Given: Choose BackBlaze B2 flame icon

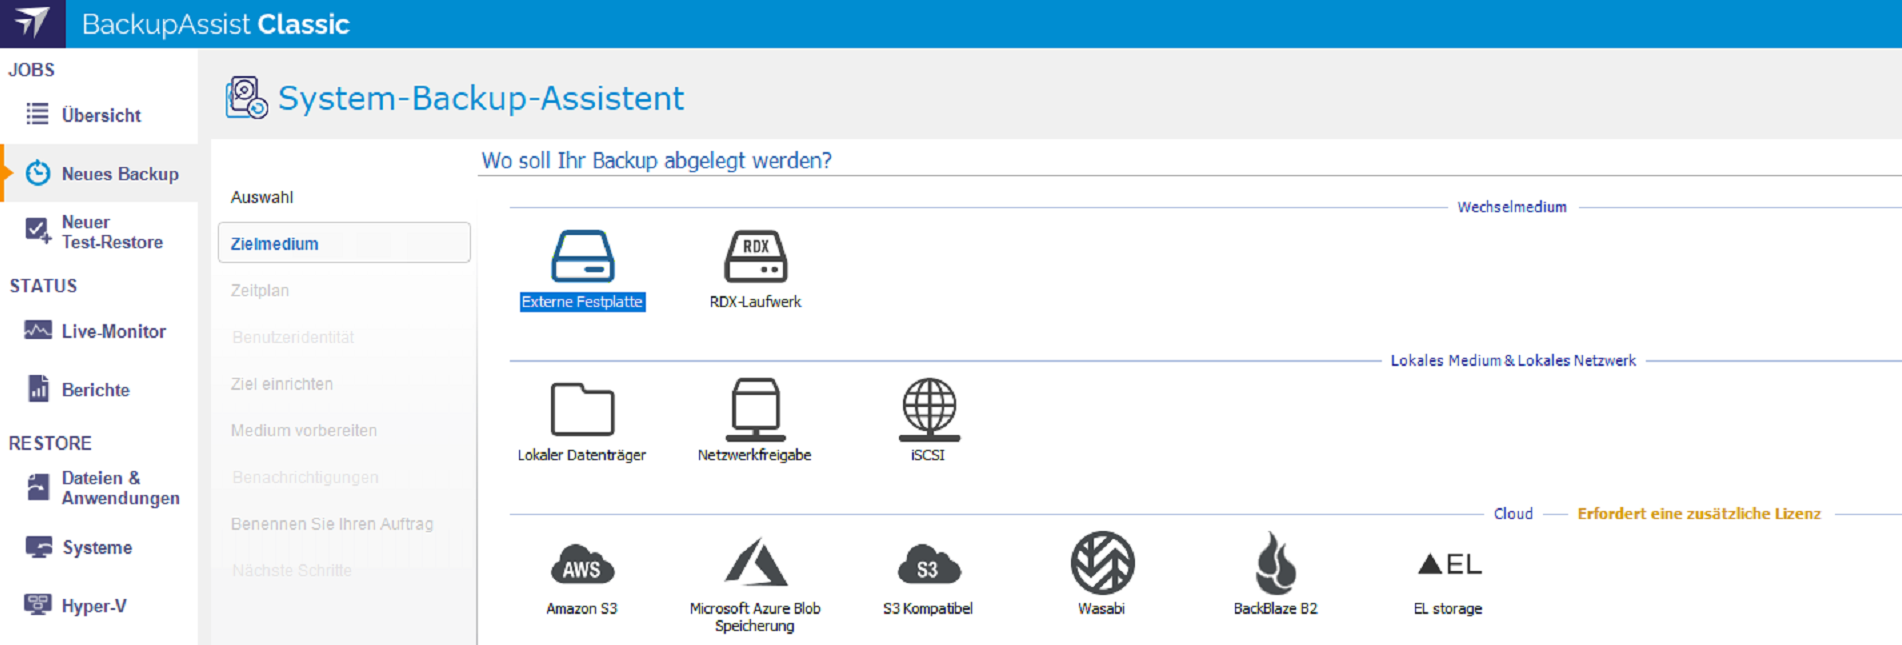Looking at the screenshot, I should pos(1275,565).
